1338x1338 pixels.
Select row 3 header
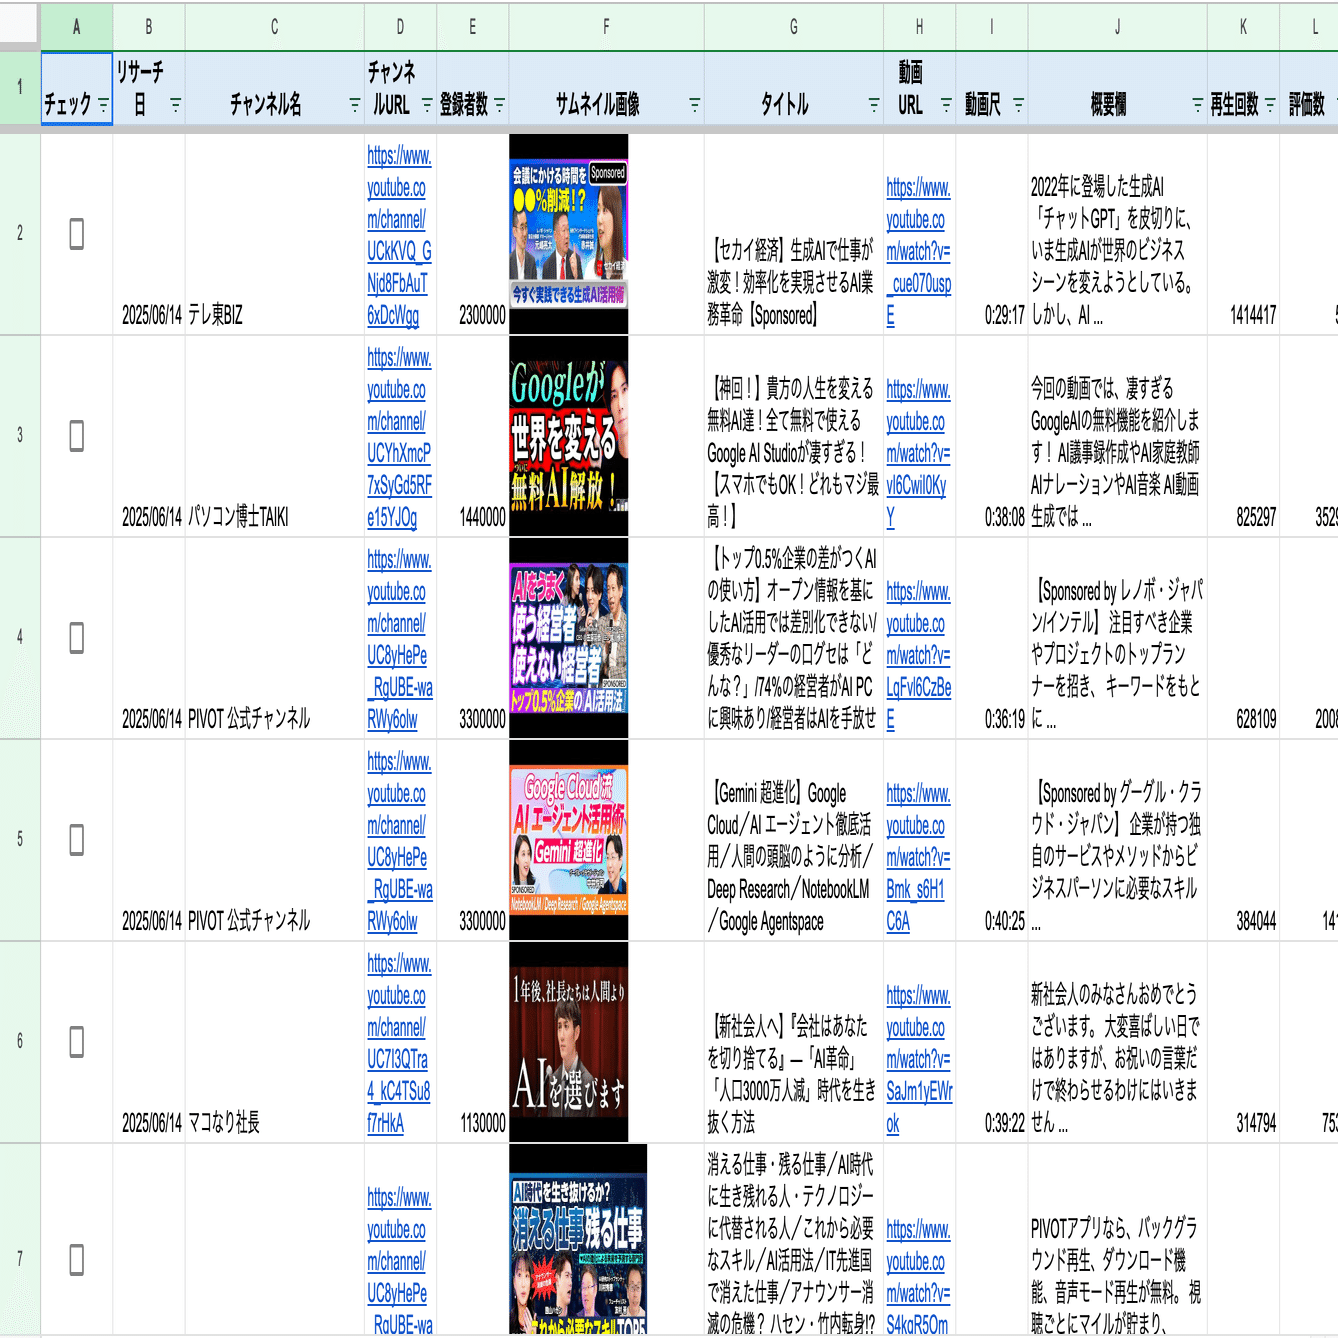[20, 436]
